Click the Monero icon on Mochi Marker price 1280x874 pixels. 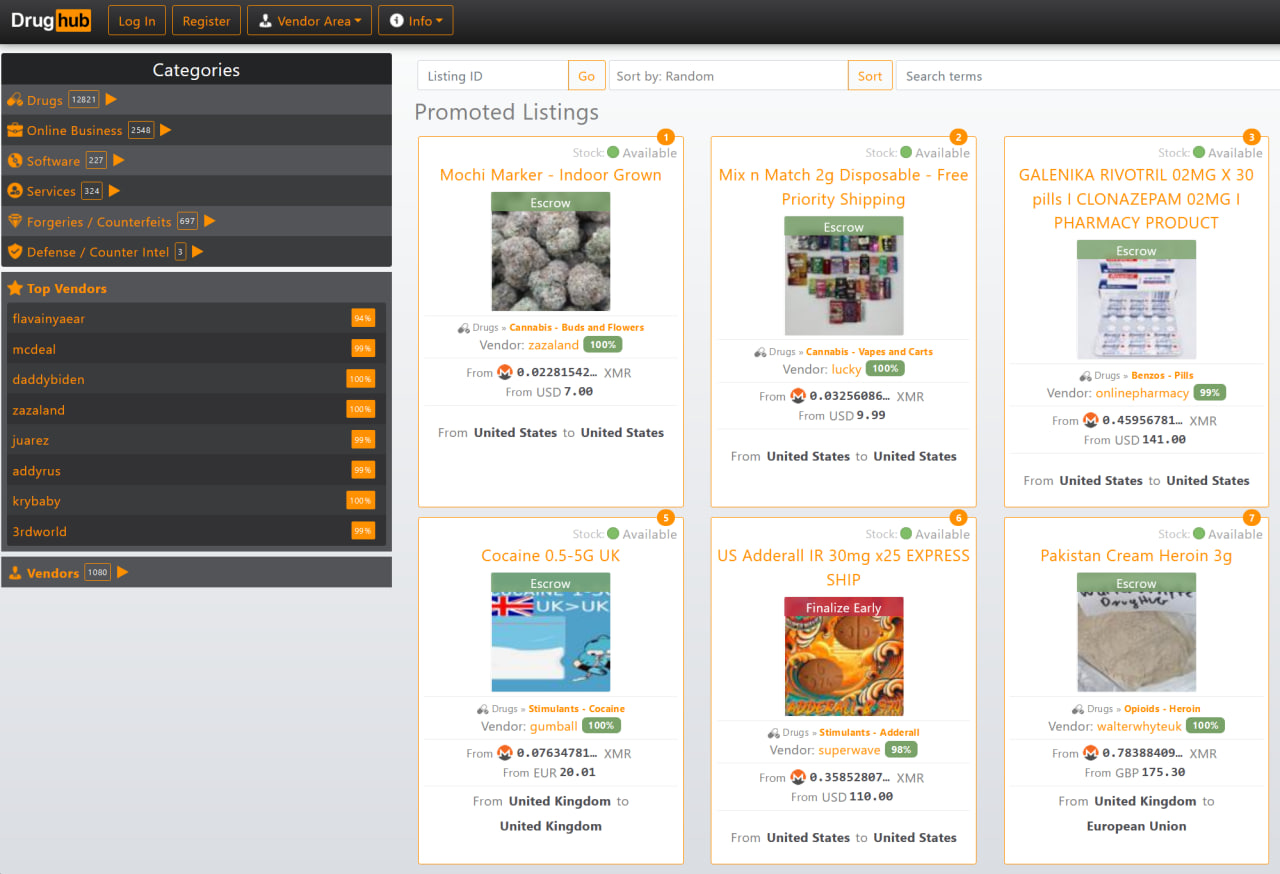point(505,371)
